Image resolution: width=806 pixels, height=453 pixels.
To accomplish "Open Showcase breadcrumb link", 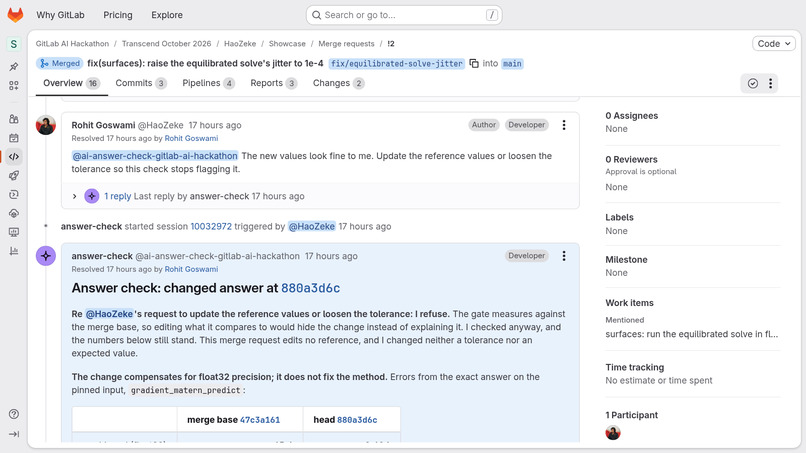I will coord(287,44).
